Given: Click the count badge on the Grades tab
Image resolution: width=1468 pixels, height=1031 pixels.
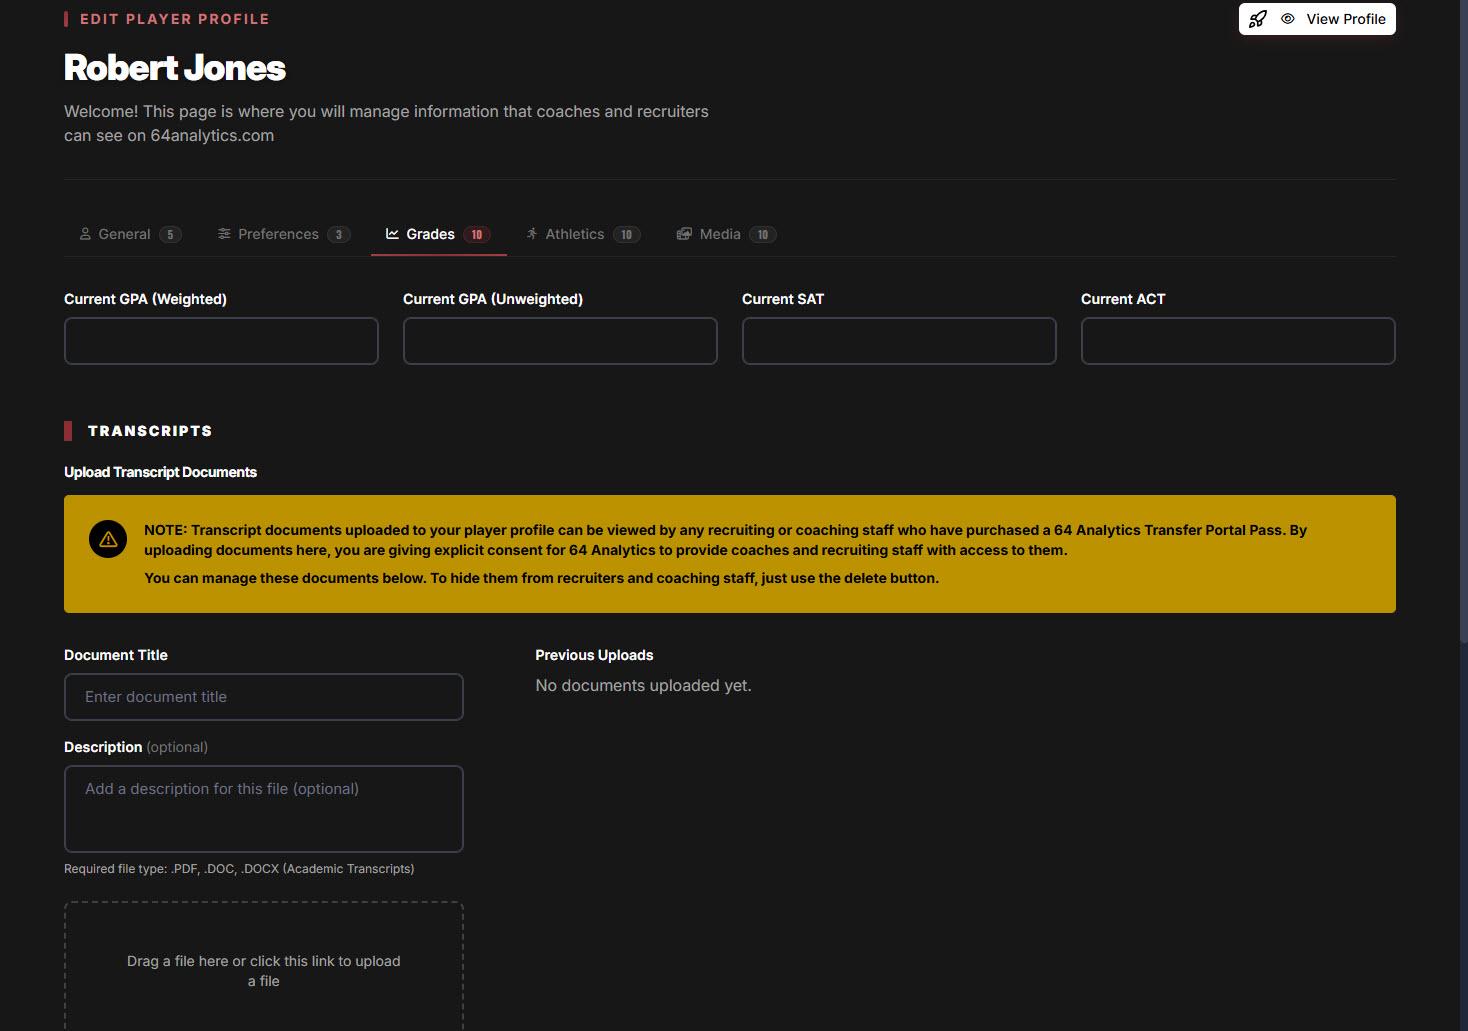Looking at the screenshot, I should point(478,233).
